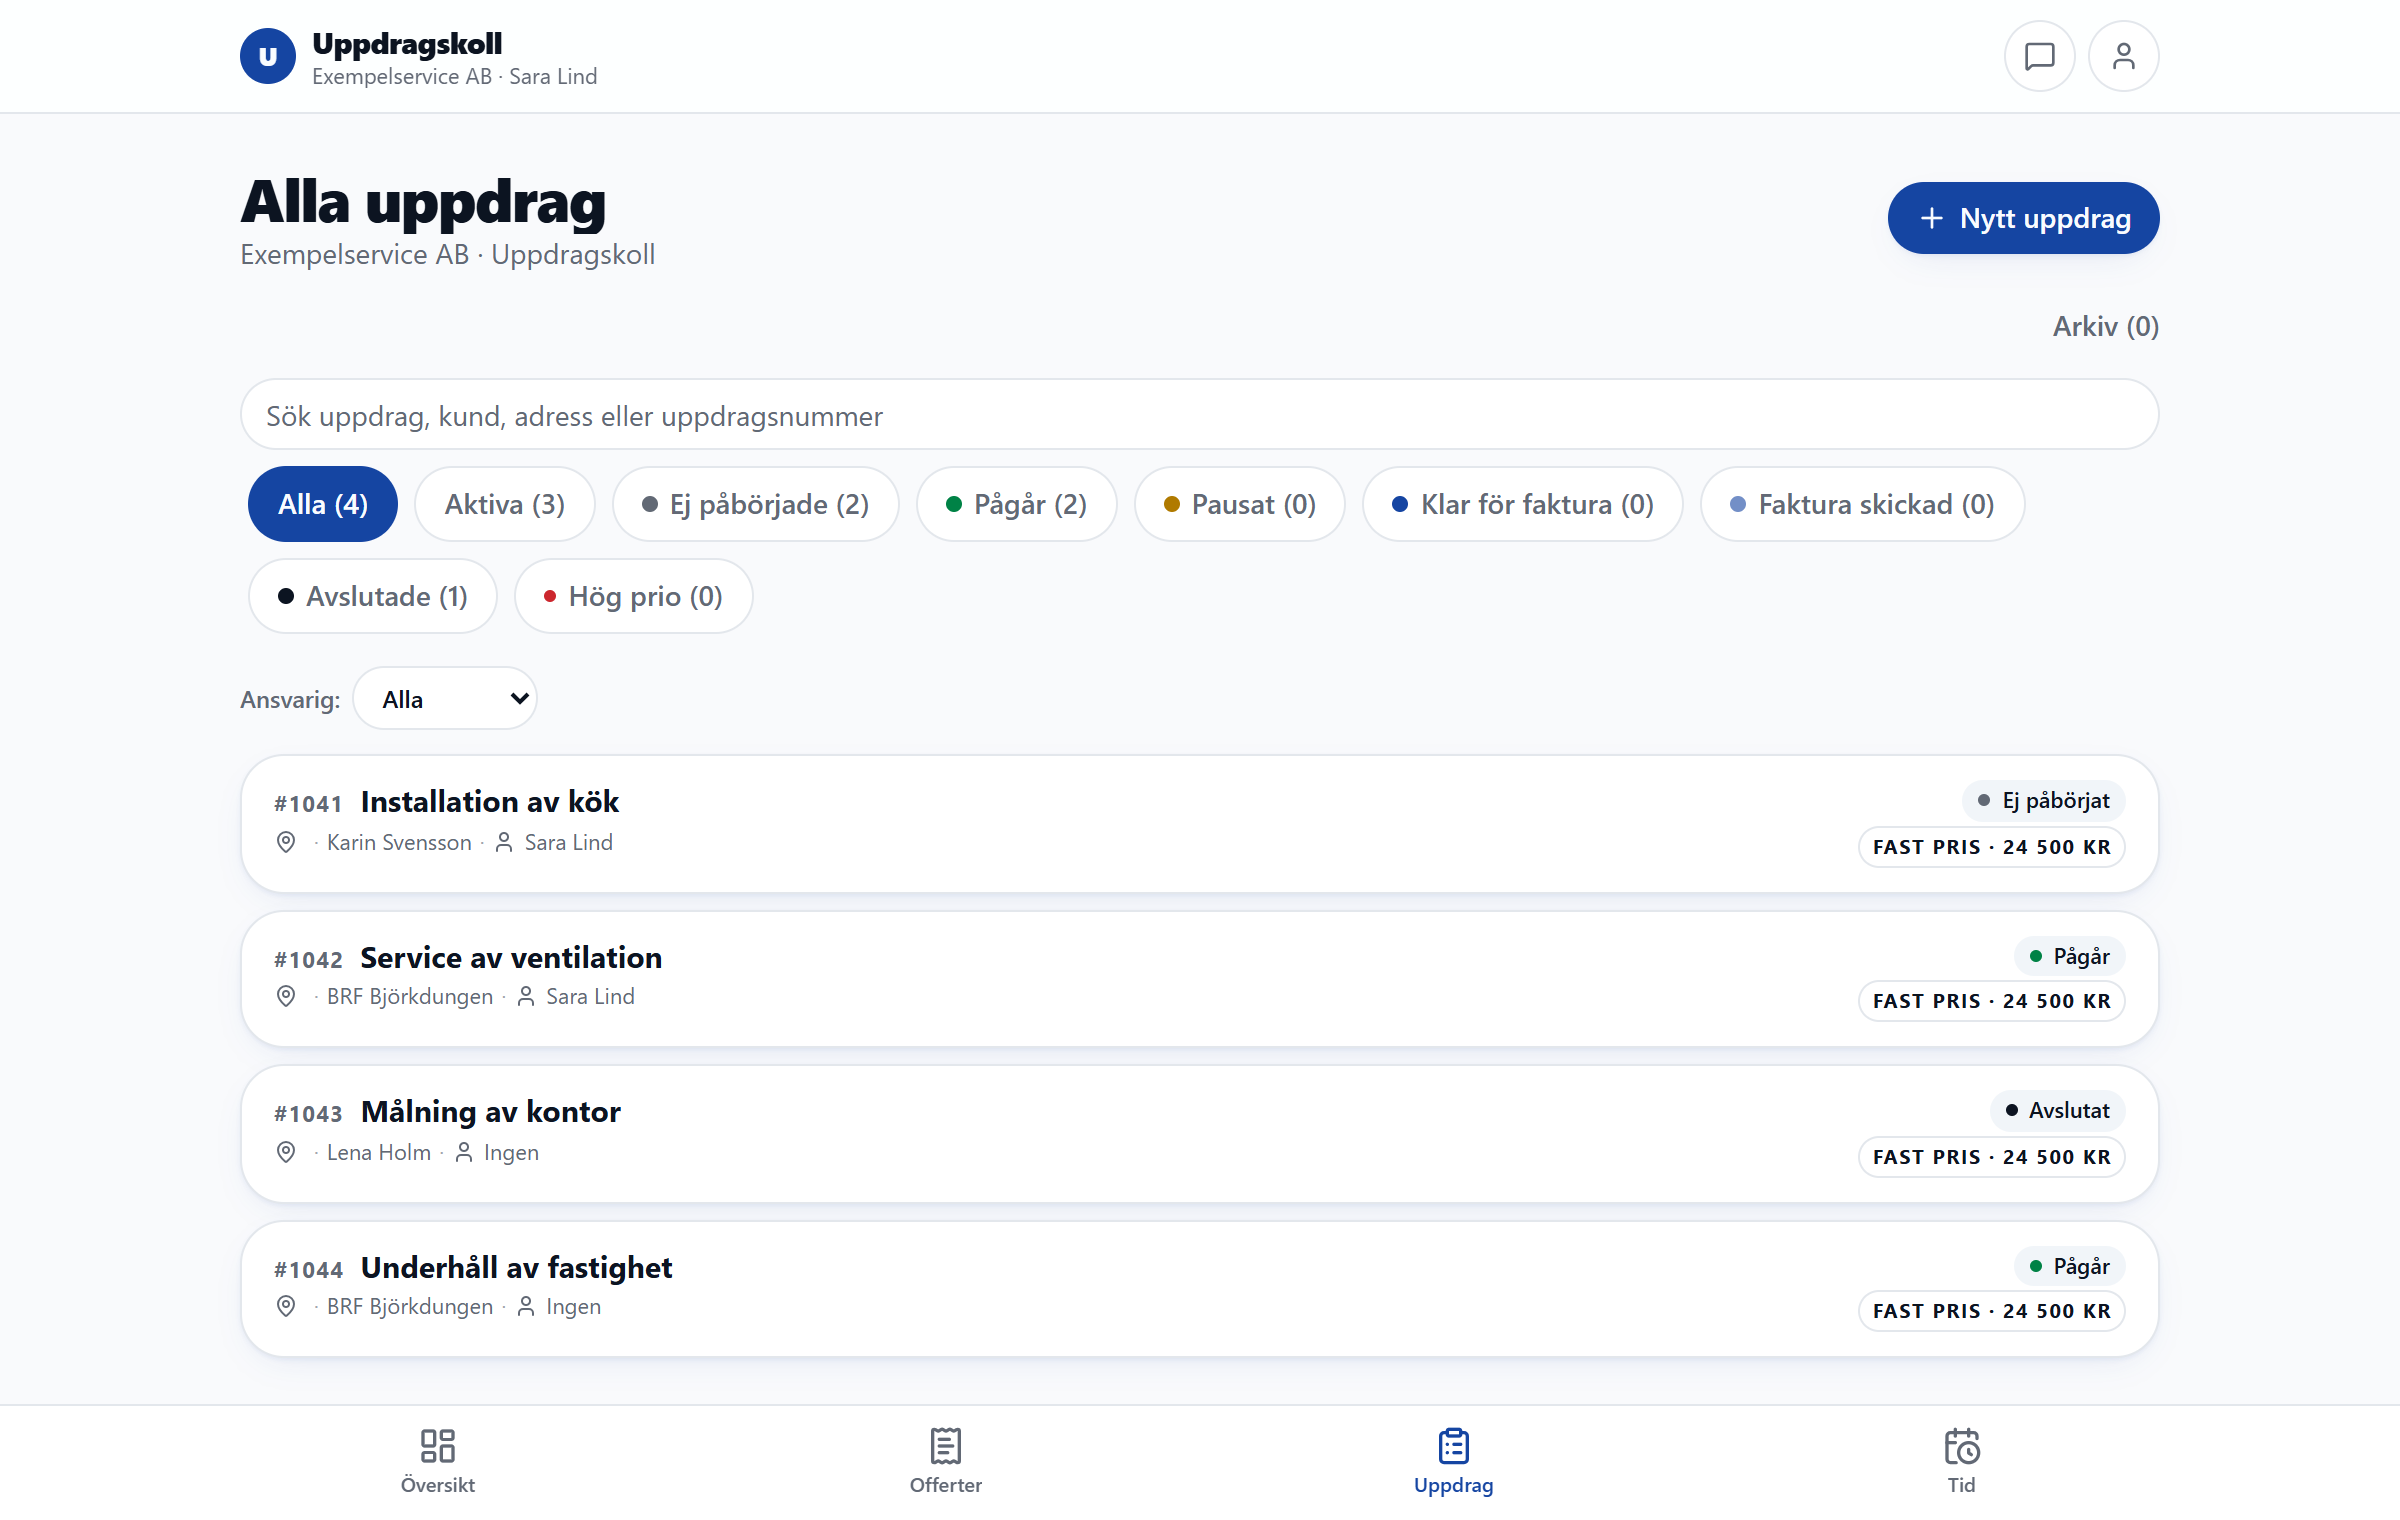Image resolution: width=2400 pixels, height=1520 pixels.
Task: Filter by Hög prio (0)
Action: coord(634,596)
